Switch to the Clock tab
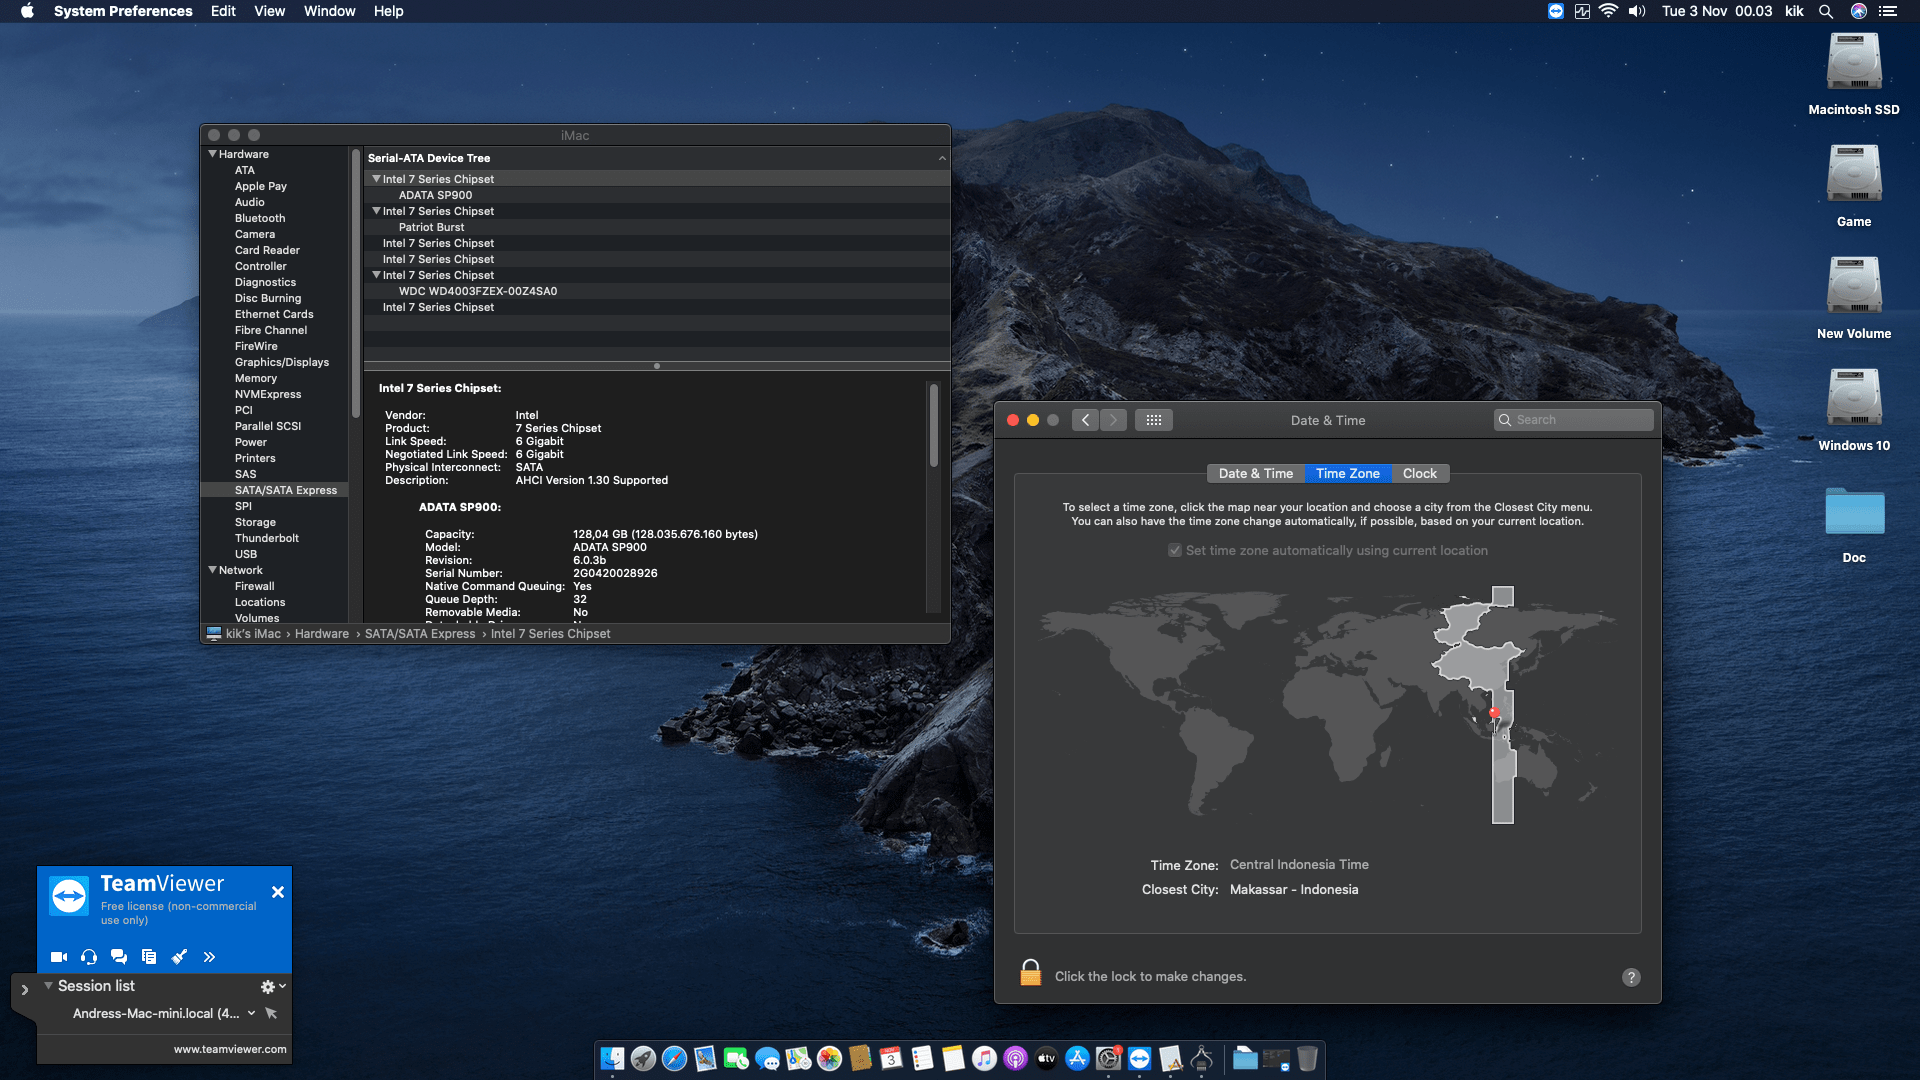Viewport: 1920px width, 1080px height. [x=1419, y=474]
